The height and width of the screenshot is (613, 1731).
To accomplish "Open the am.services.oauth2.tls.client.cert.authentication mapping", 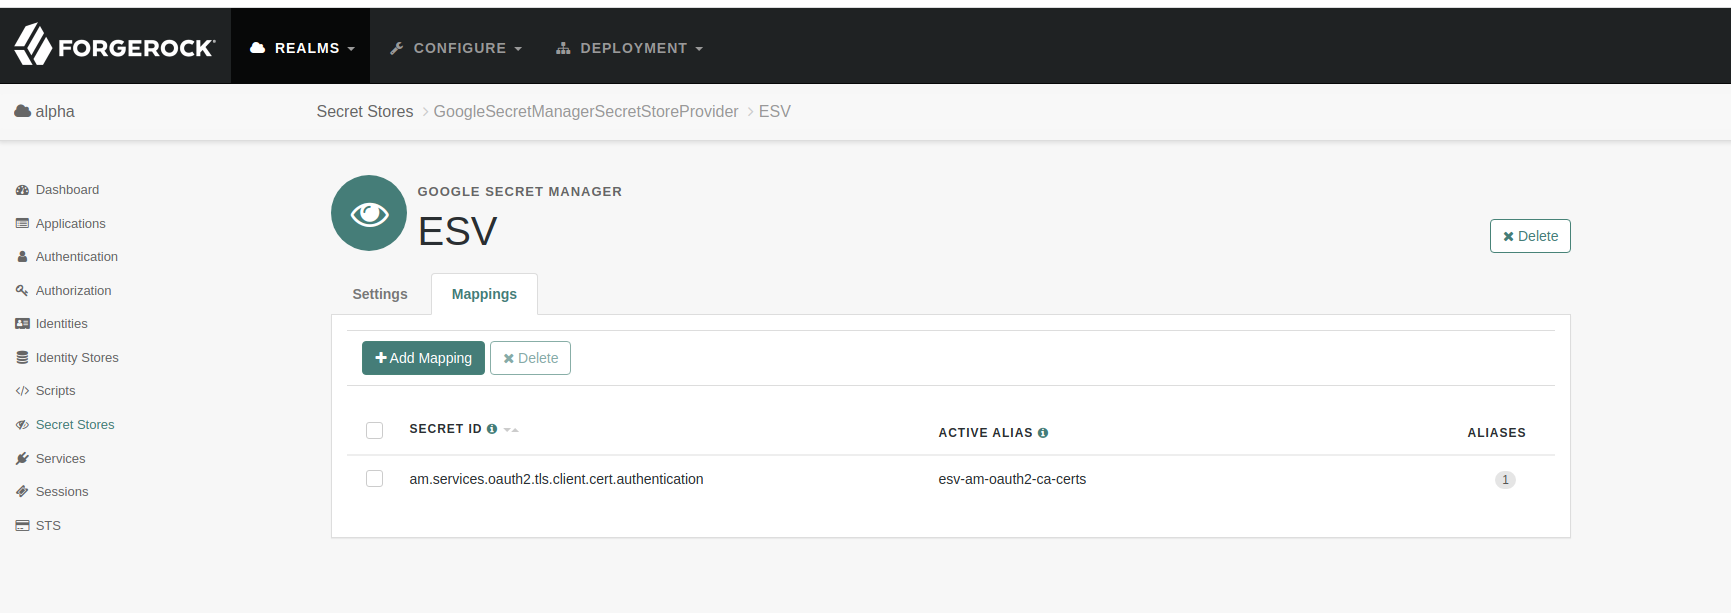I will coord(556,479).
